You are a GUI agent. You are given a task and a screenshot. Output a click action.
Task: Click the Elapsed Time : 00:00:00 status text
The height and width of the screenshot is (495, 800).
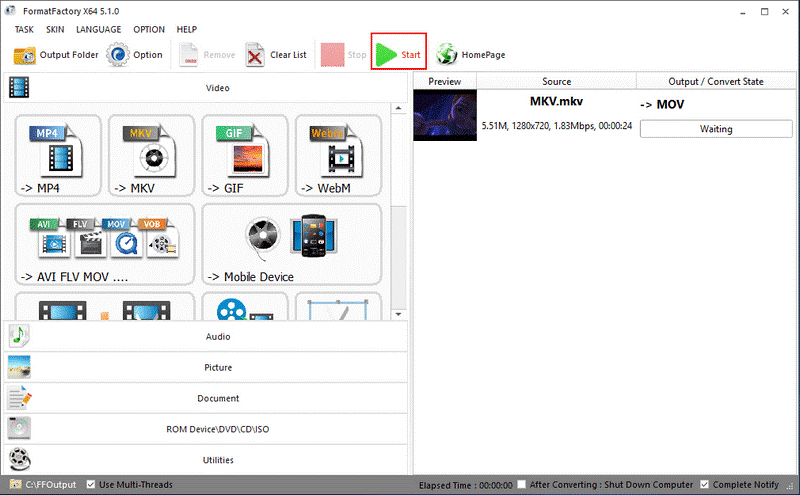click(x=465, y=485)
